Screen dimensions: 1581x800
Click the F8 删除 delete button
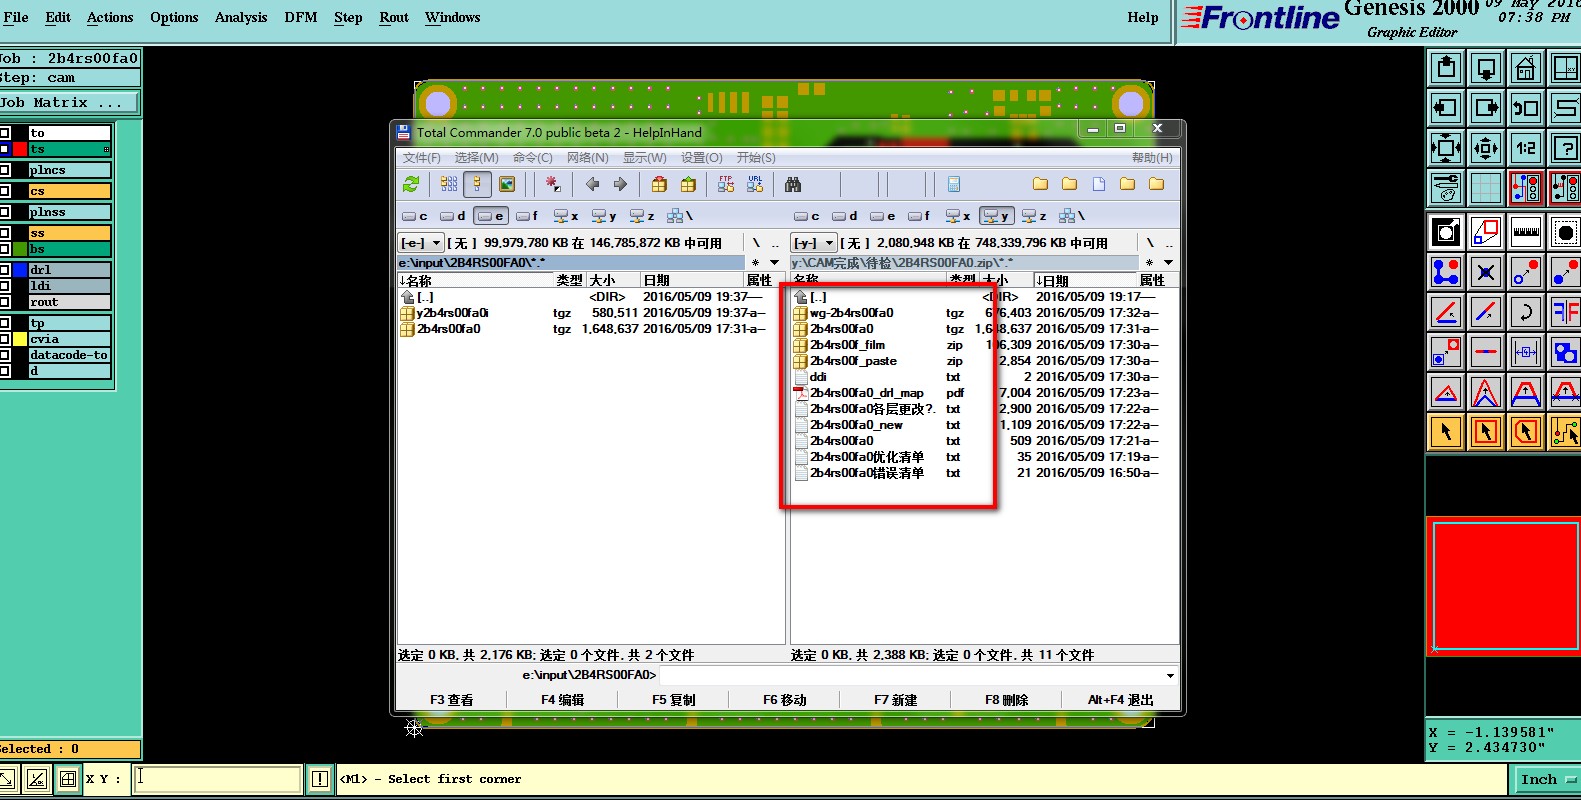pos(1006,700)
